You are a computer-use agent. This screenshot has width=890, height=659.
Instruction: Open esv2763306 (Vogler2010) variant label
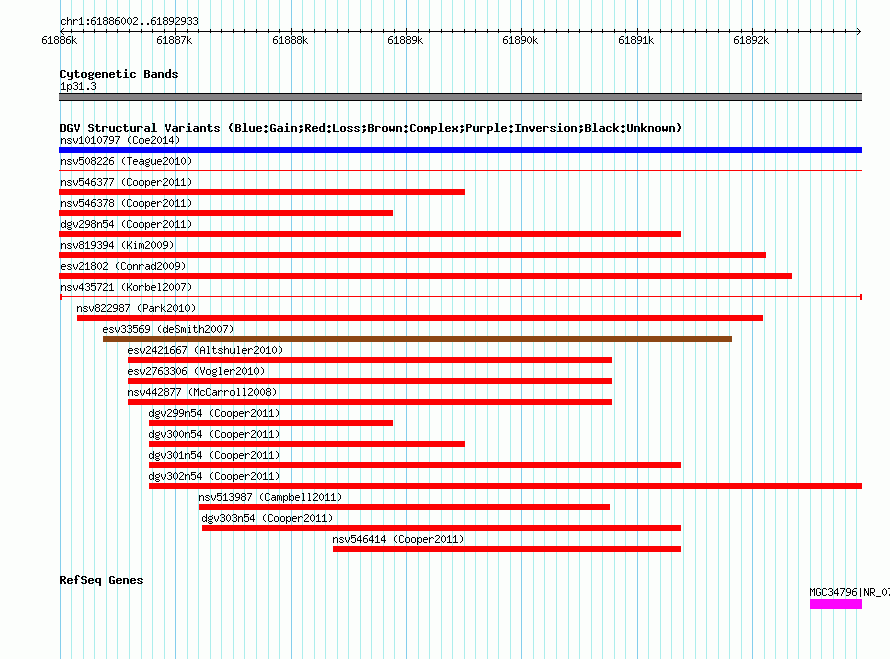(196, 371)
